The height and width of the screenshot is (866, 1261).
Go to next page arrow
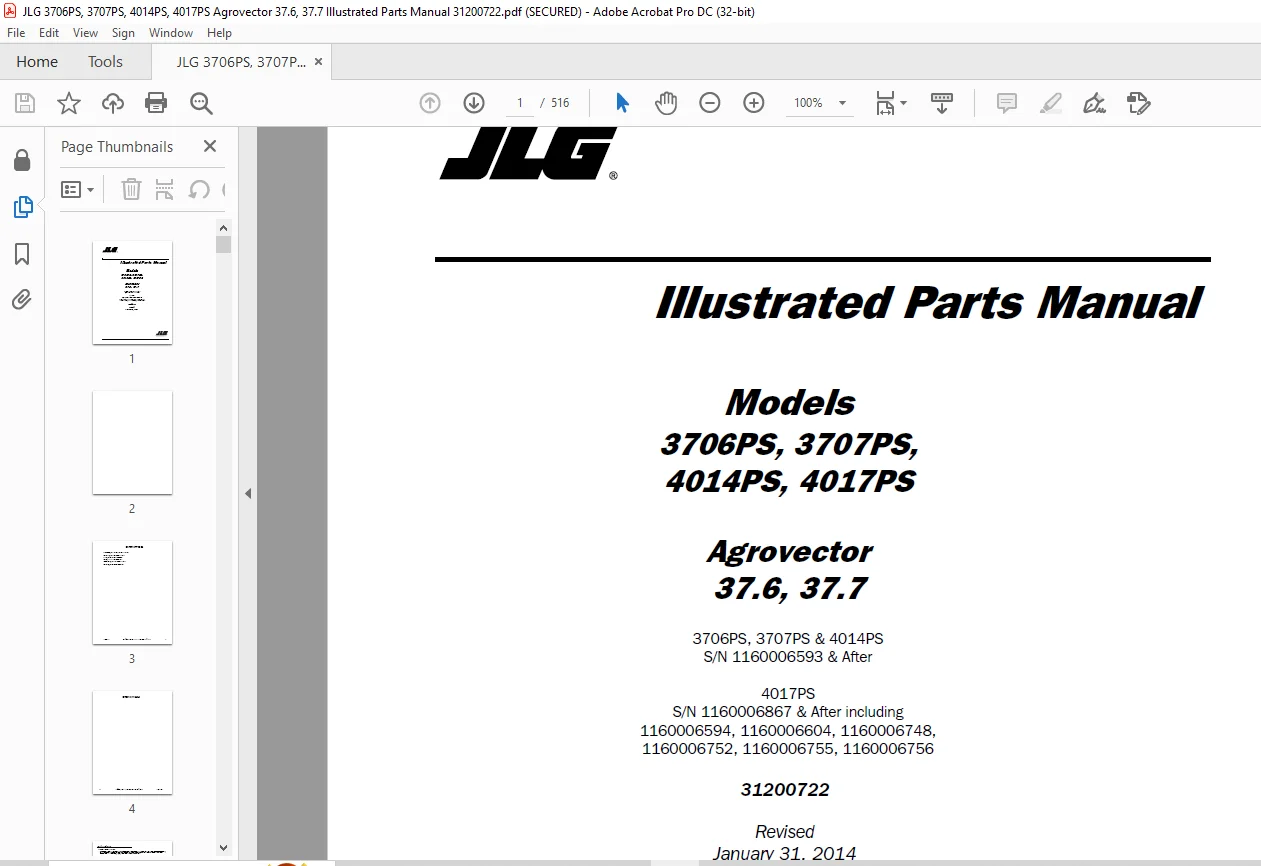point(474,103)
